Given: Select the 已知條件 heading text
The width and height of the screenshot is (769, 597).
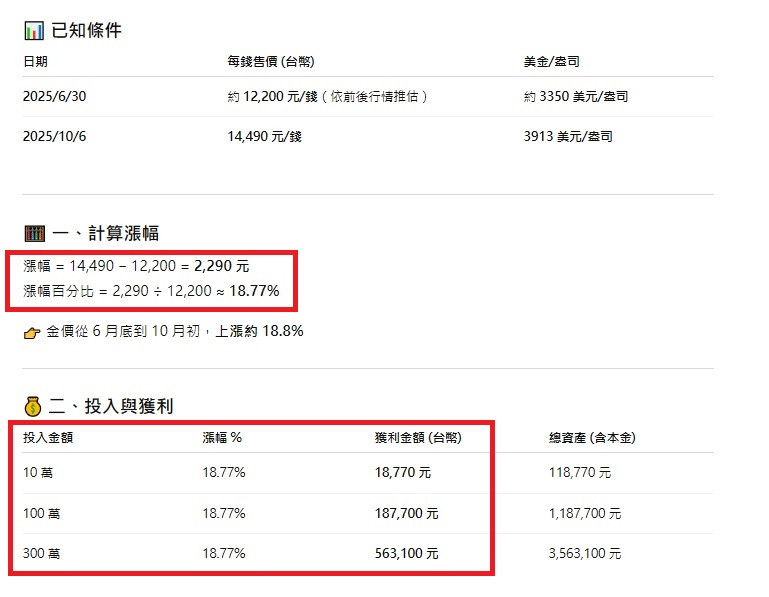Looking at the screenshot, I should (x=86, y=30).
